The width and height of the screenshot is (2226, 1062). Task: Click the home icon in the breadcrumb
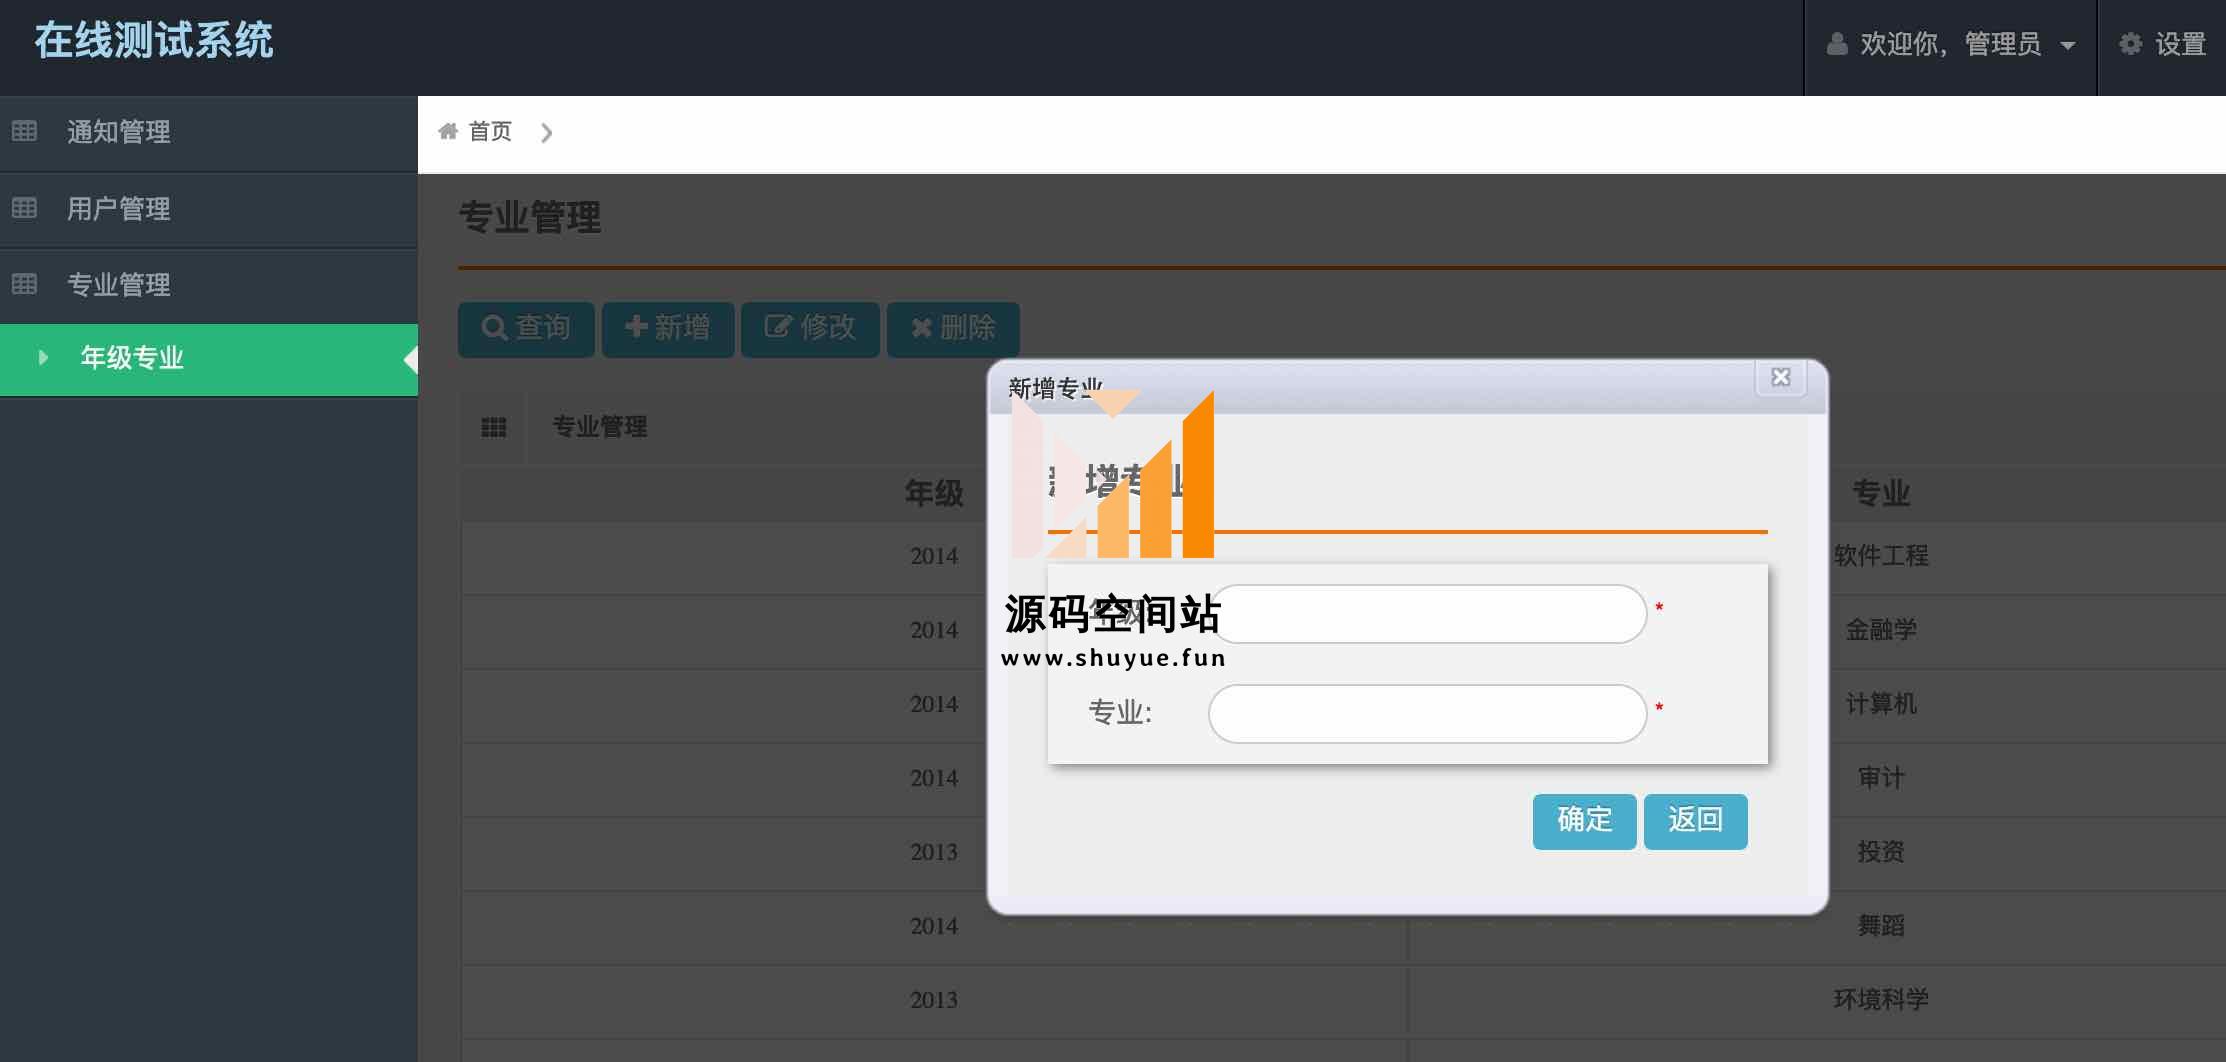click(x=448, y=131)
